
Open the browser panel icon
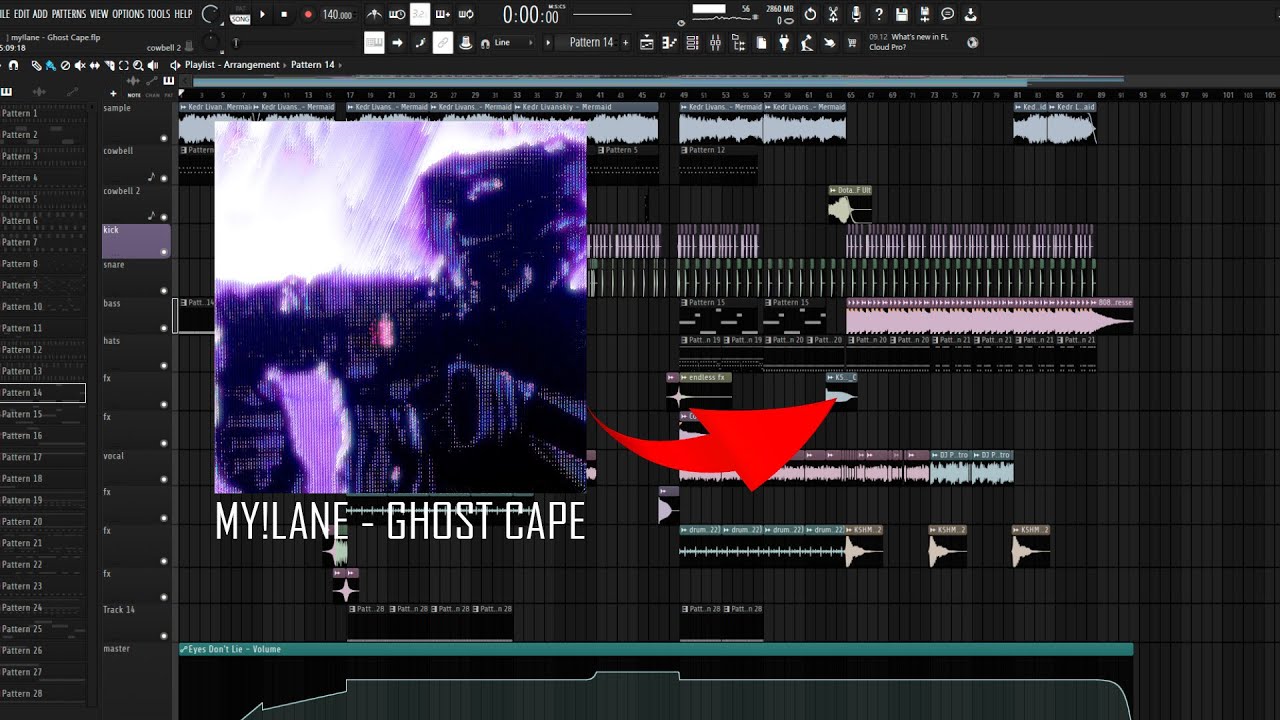[738, 43]
